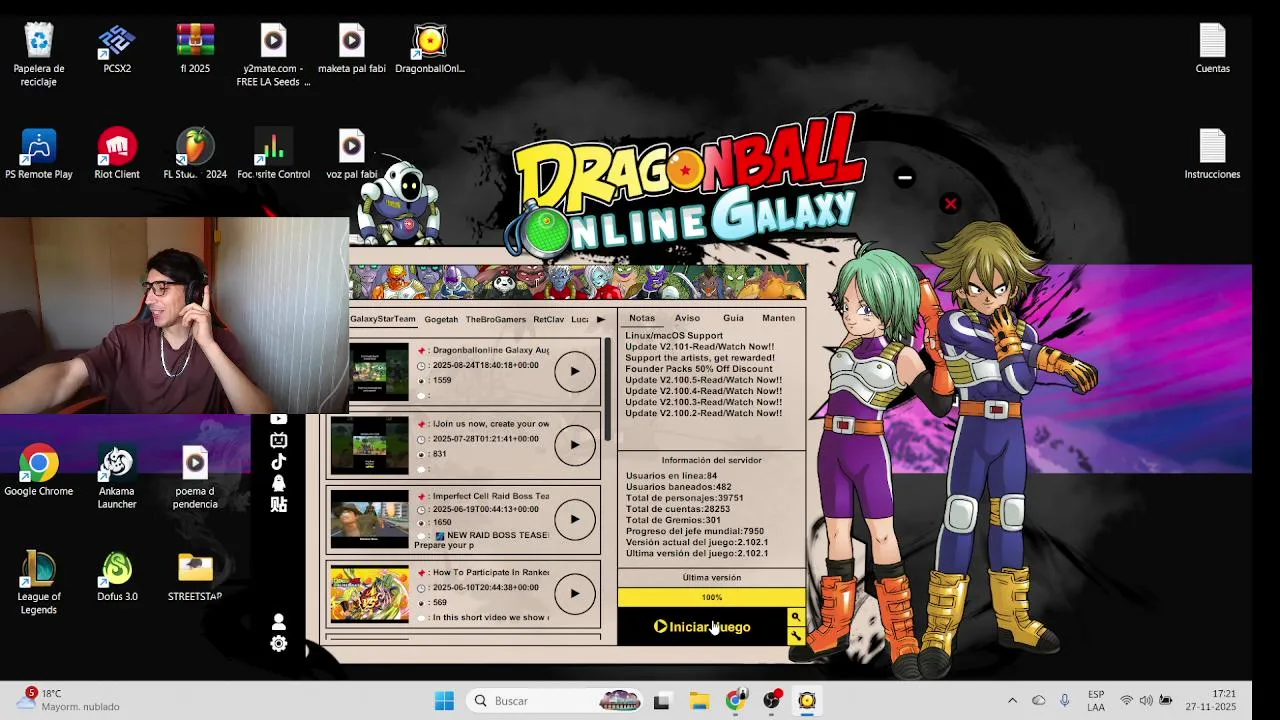Viewport: 1280px width, 720px height.
Task: Click the 100% update progress bar
Action: (711, 597)
